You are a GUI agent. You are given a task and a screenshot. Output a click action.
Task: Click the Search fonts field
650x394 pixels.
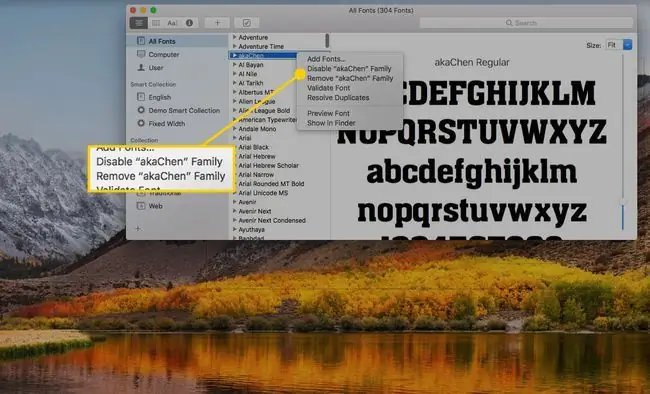(x=526, y=23)
